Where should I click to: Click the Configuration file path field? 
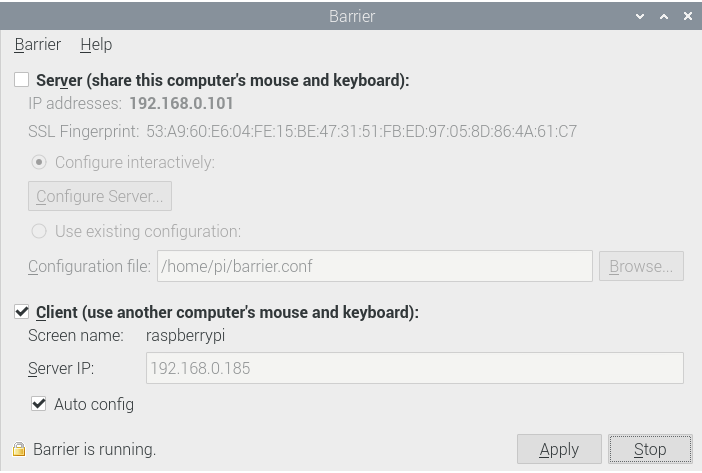pyautogui.click(x=375, y=266)
